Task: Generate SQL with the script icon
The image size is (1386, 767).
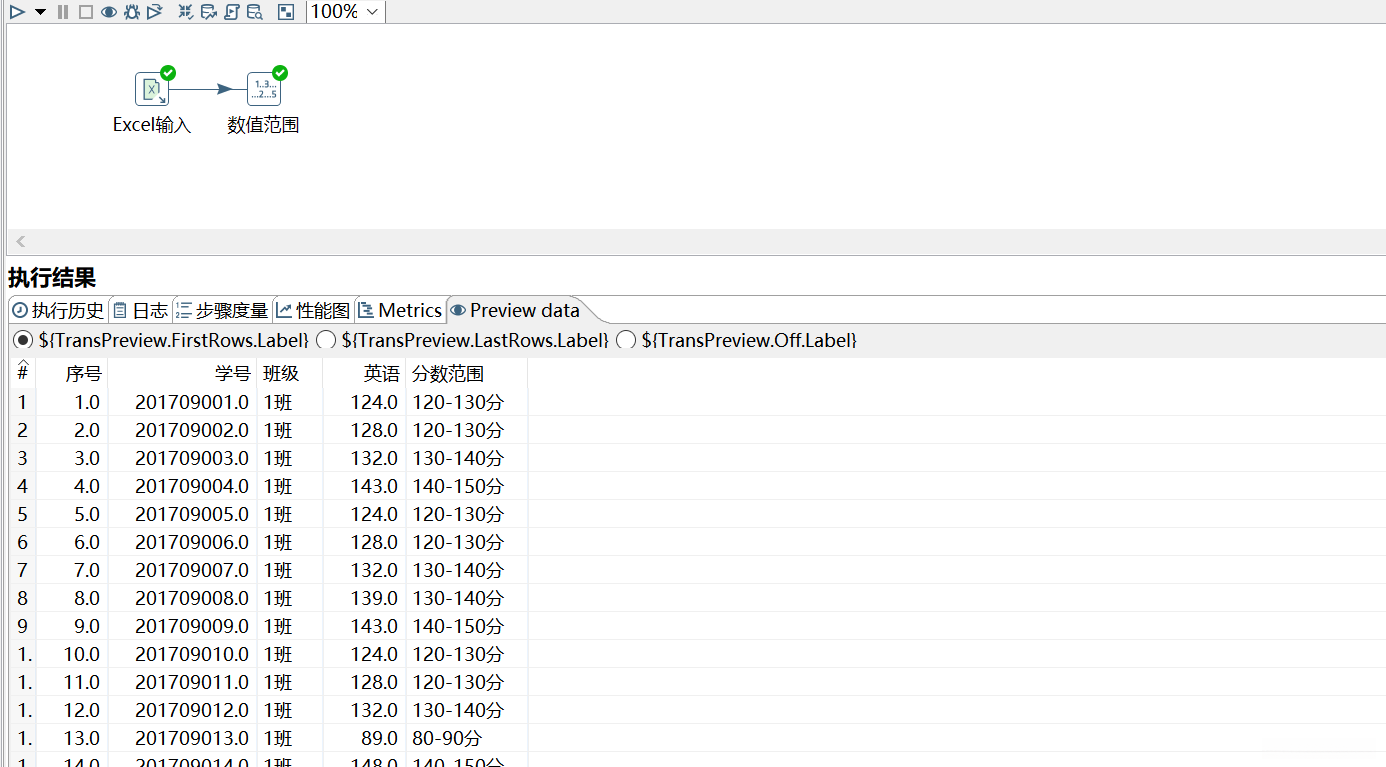Action: click(x=232, y=12)
